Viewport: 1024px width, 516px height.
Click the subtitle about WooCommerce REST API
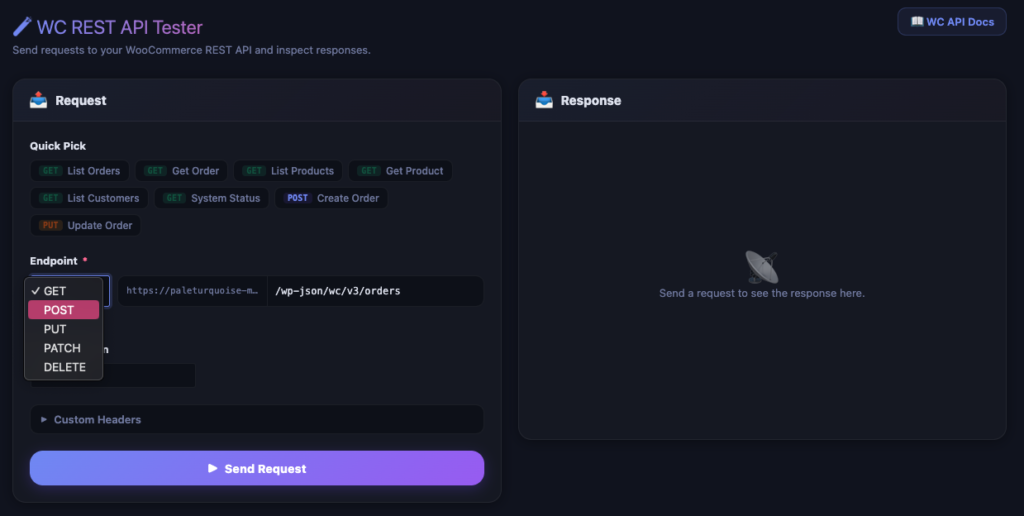point(191,50)
